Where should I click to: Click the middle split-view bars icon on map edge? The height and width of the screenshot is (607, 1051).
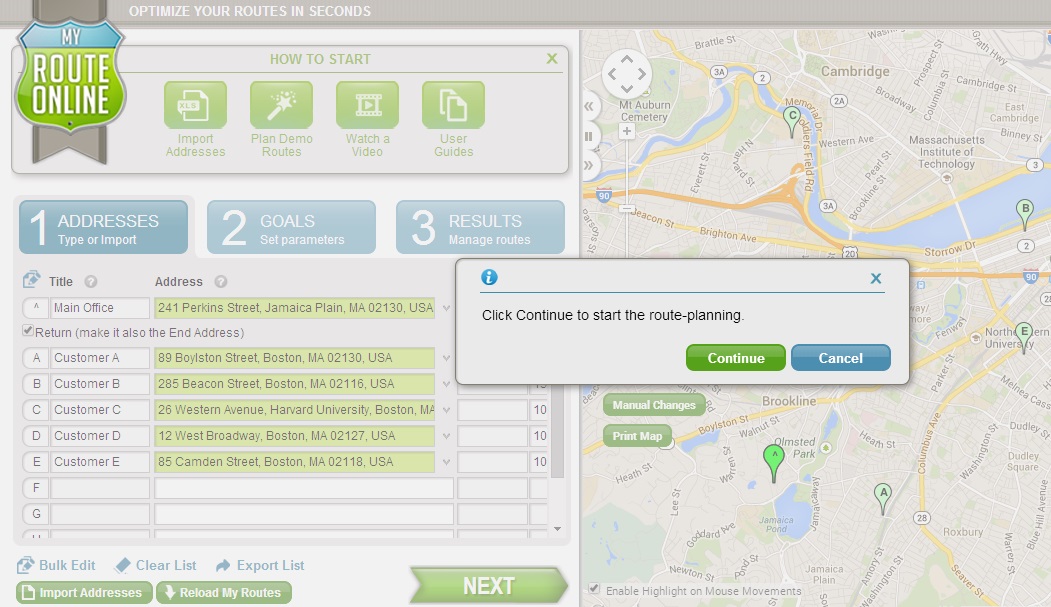point(589,137)
